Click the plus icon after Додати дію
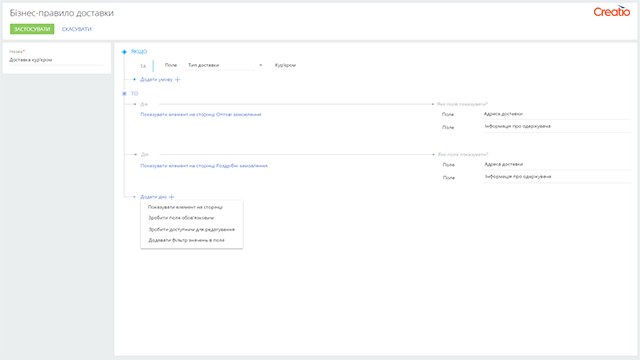Screen dimensions: 640x360 (x=171, y=197)
